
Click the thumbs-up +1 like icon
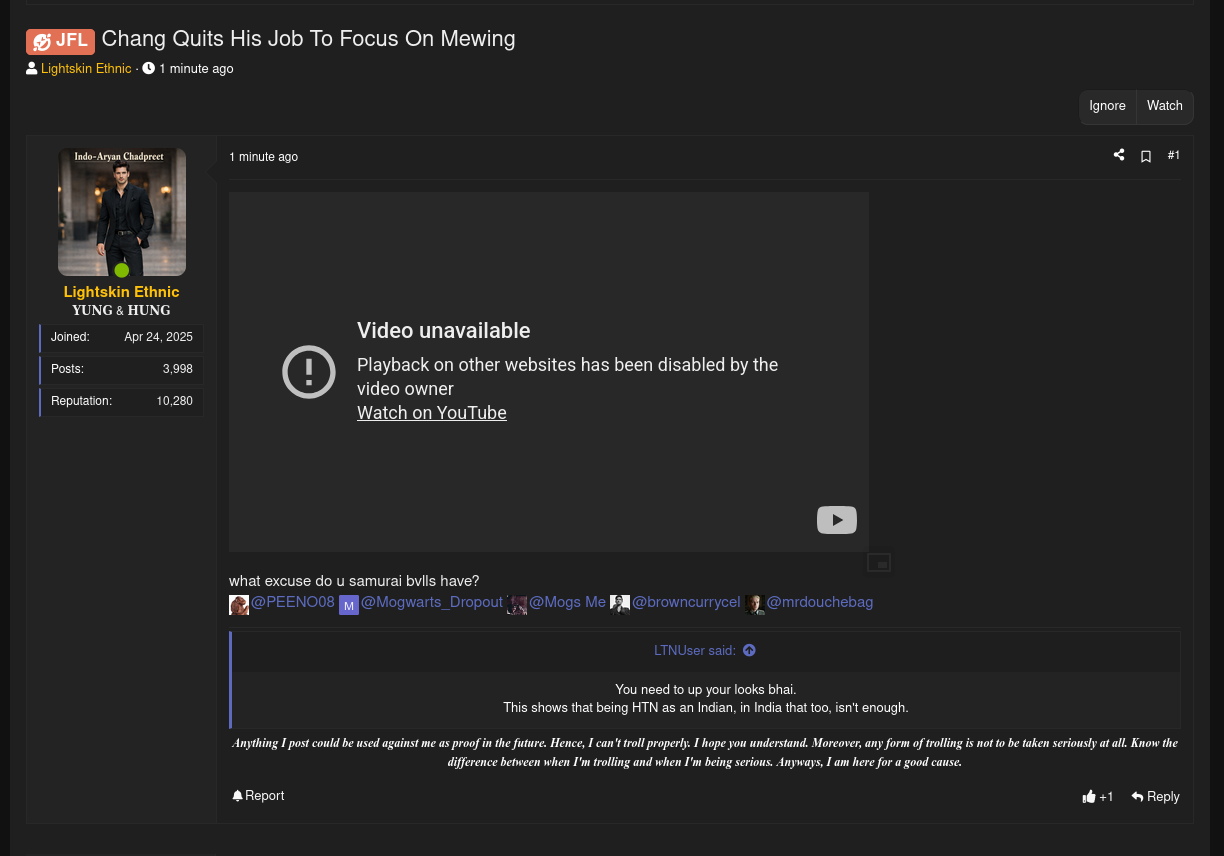(1089, 797)
